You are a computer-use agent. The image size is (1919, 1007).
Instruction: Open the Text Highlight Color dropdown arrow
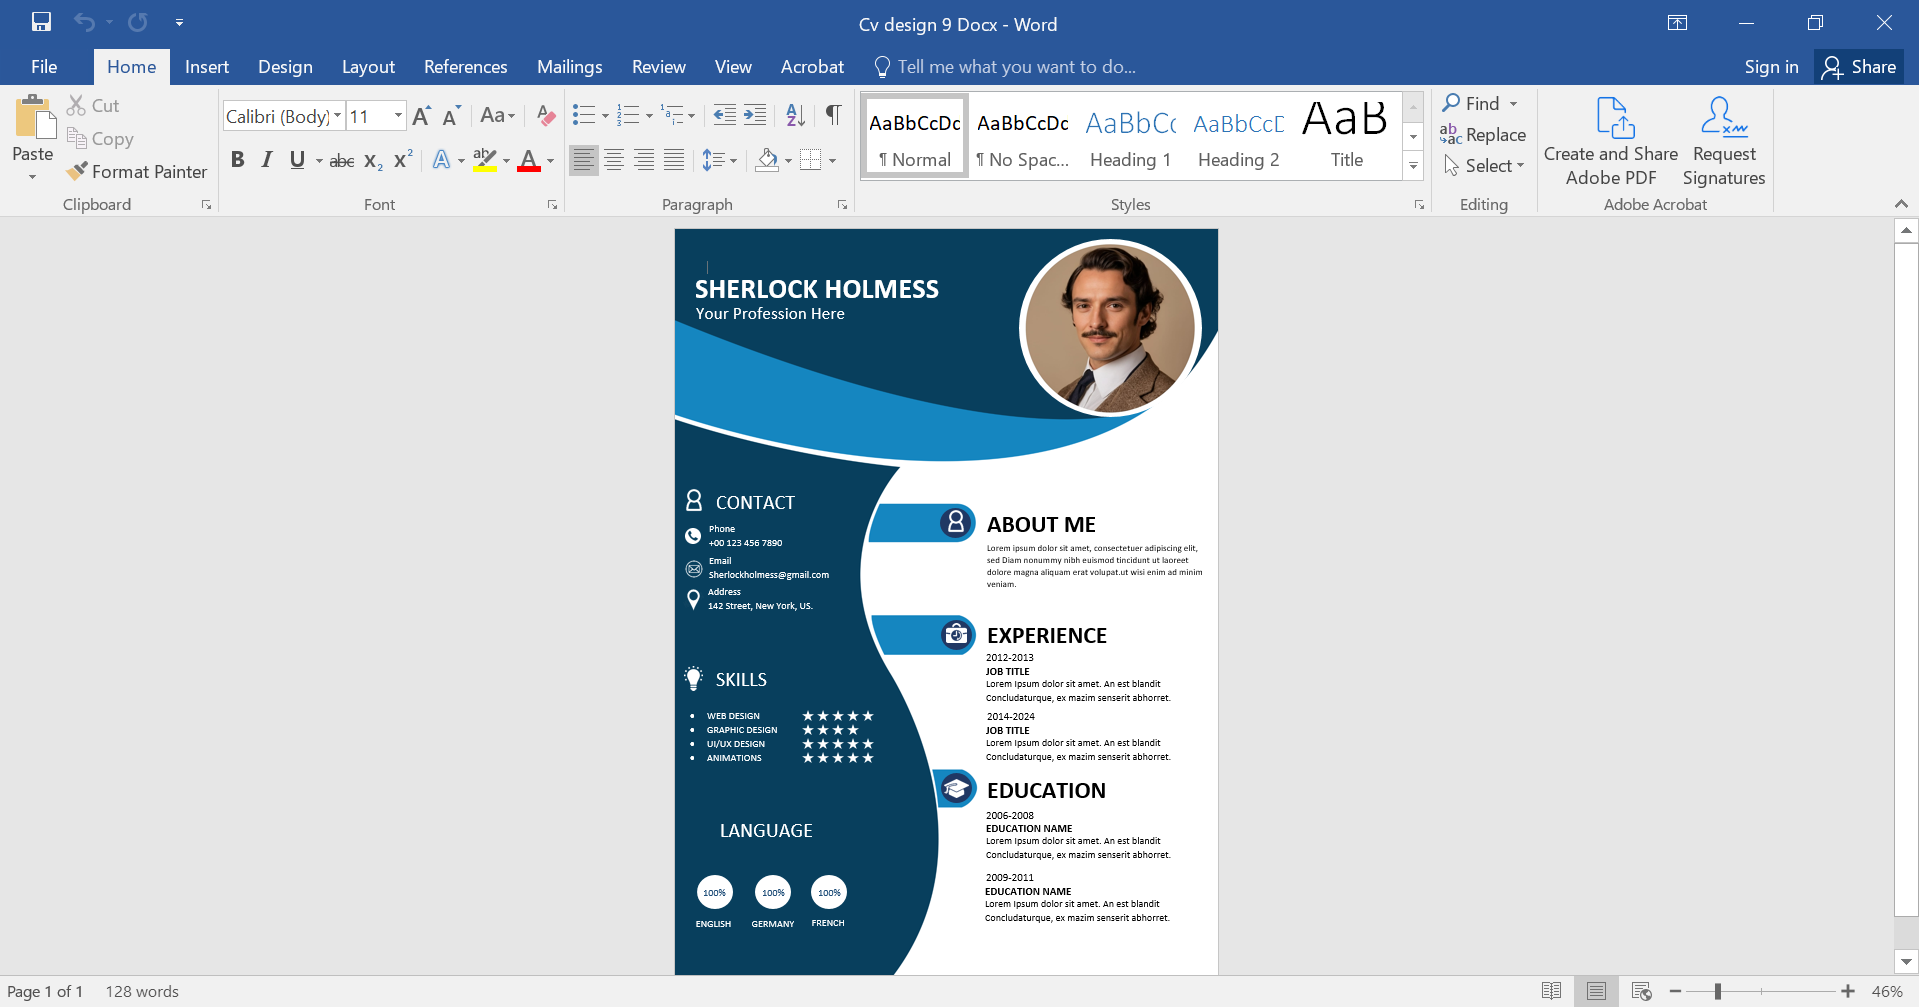point(506,160)
